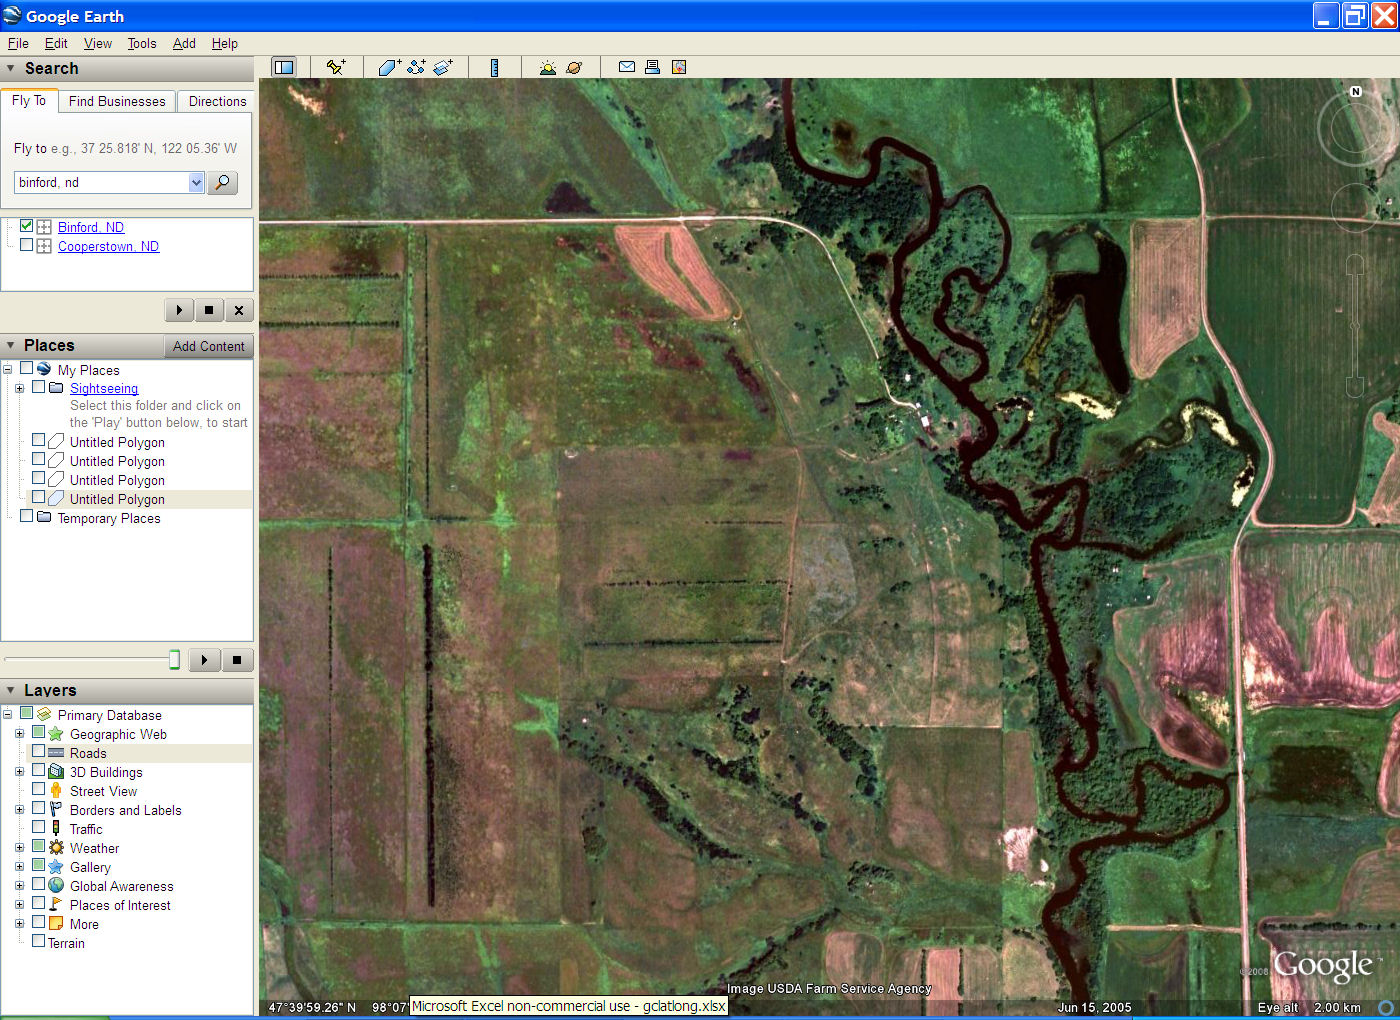Clear search results with X button
The height and width of the screenshot is (1020, 1400).
[239, 310]
